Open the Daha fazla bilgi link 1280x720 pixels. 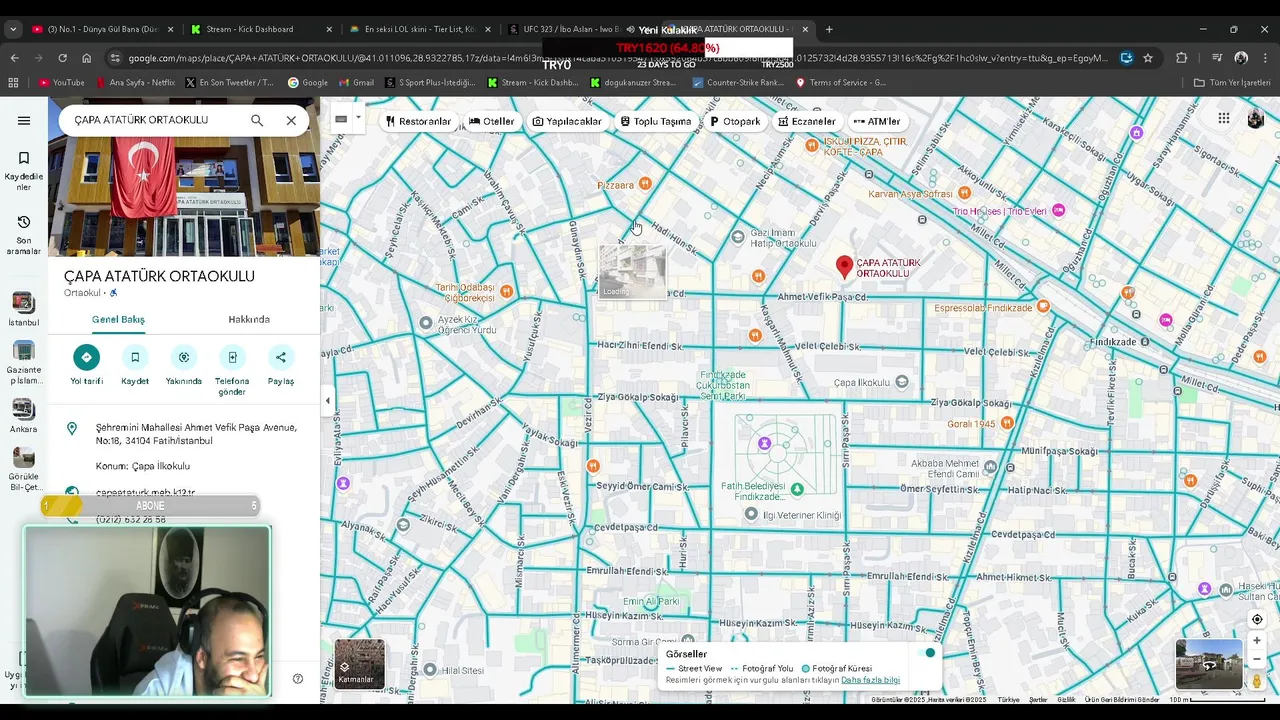click(x=870, y=680)
